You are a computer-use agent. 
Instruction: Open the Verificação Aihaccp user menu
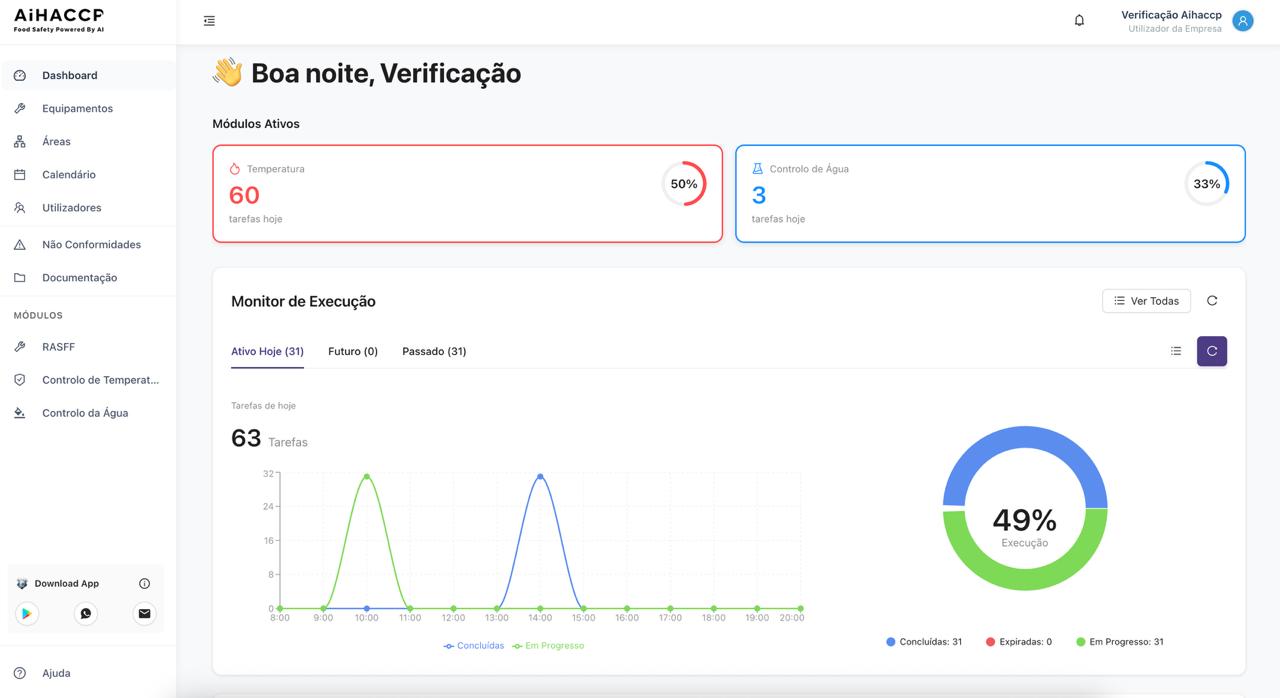coord(1170,21)
